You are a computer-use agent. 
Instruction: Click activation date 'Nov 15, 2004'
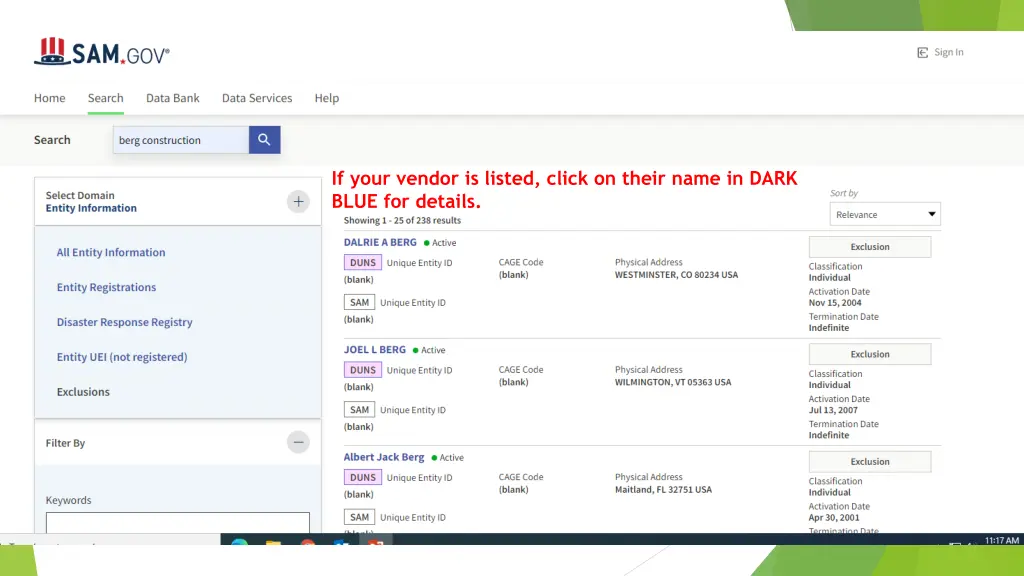[835, 303]
